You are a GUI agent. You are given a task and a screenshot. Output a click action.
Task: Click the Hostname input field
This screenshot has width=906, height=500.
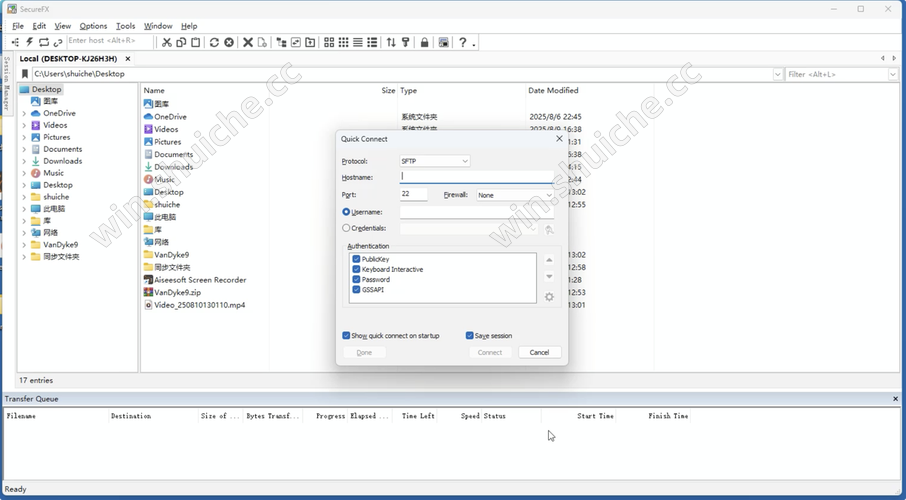click(x=477, y=177)
